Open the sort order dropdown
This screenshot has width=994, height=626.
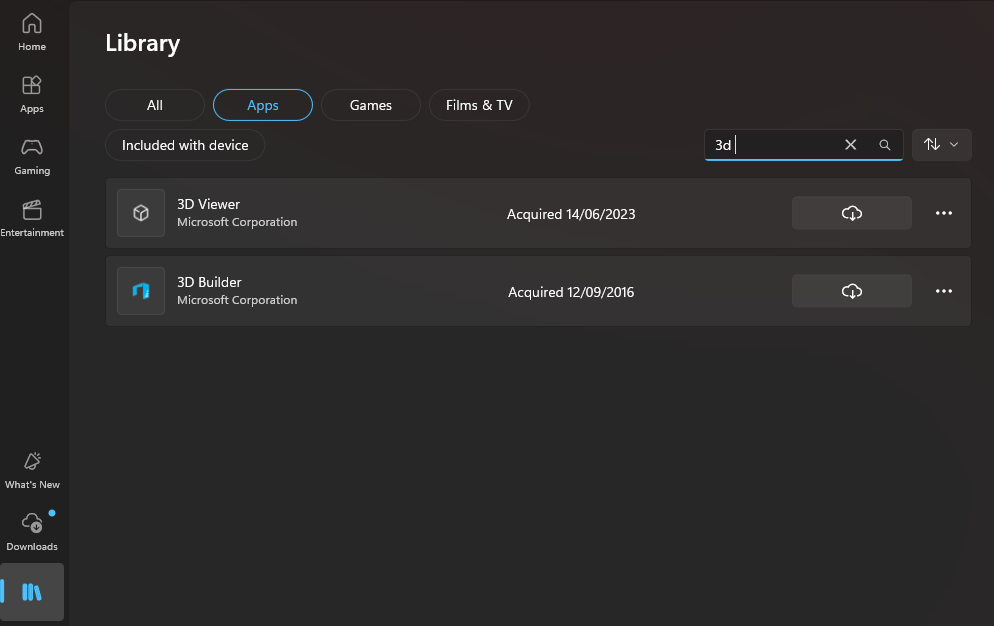(x=941, y=145)
